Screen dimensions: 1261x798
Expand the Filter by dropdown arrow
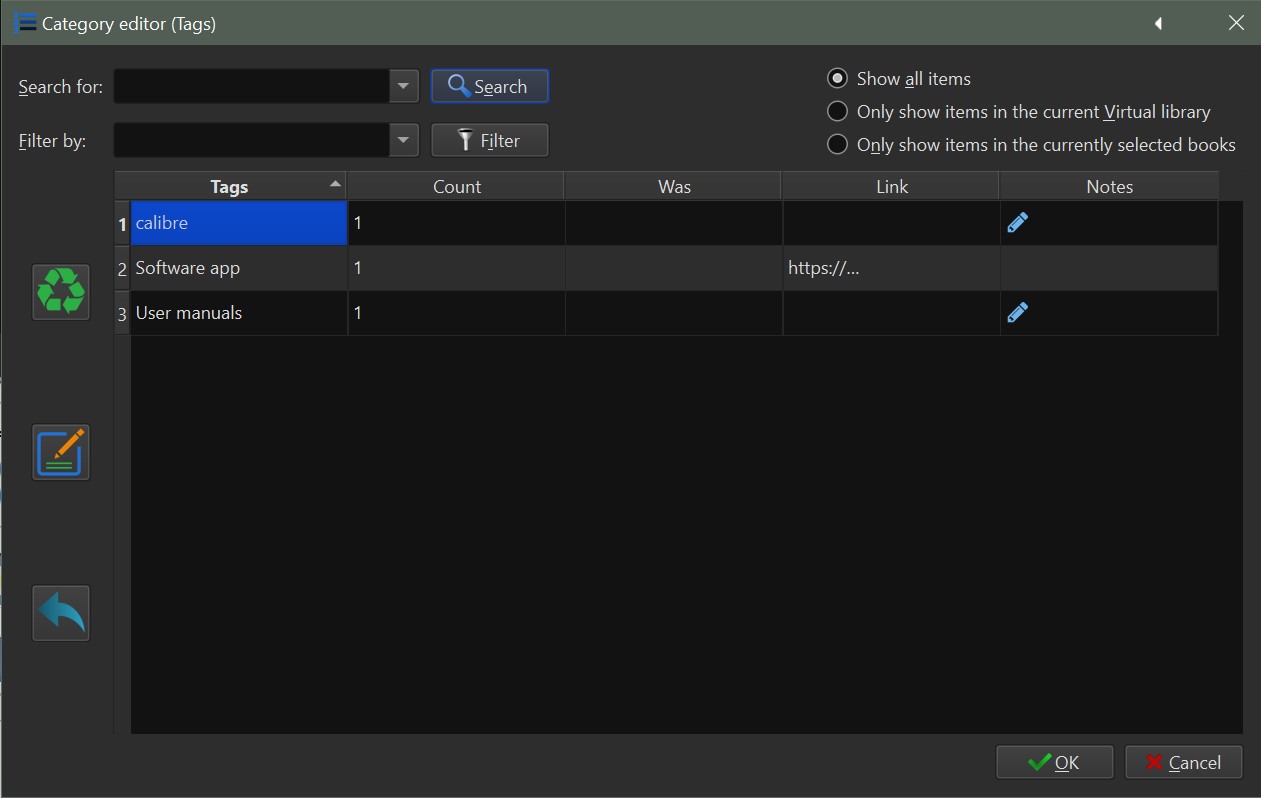403,140
